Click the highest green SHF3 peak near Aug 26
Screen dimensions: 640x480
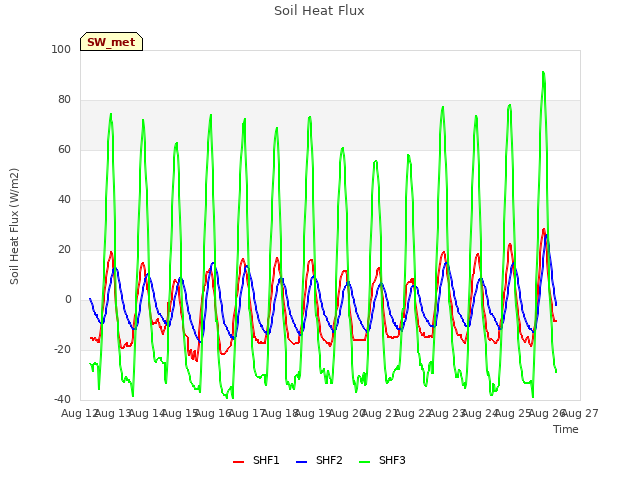coord(543,72)
